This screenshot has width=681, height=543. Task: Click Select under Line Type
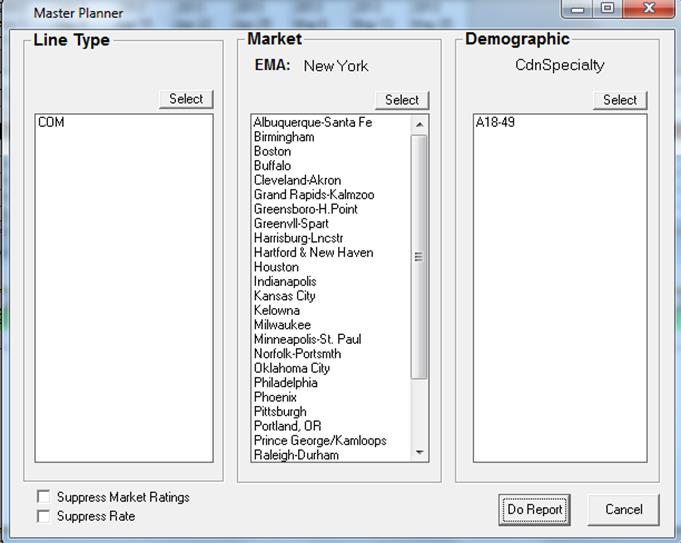point(186,99)
